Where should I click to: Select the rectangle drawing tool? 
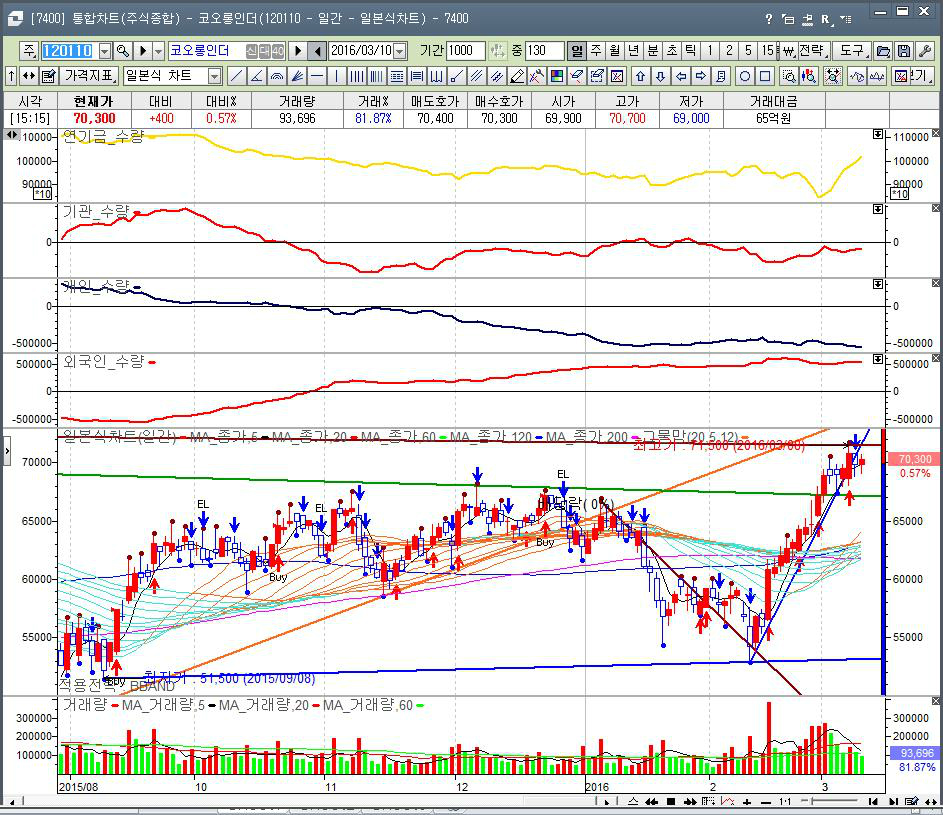pyautogui.click(x=764, y=76)
